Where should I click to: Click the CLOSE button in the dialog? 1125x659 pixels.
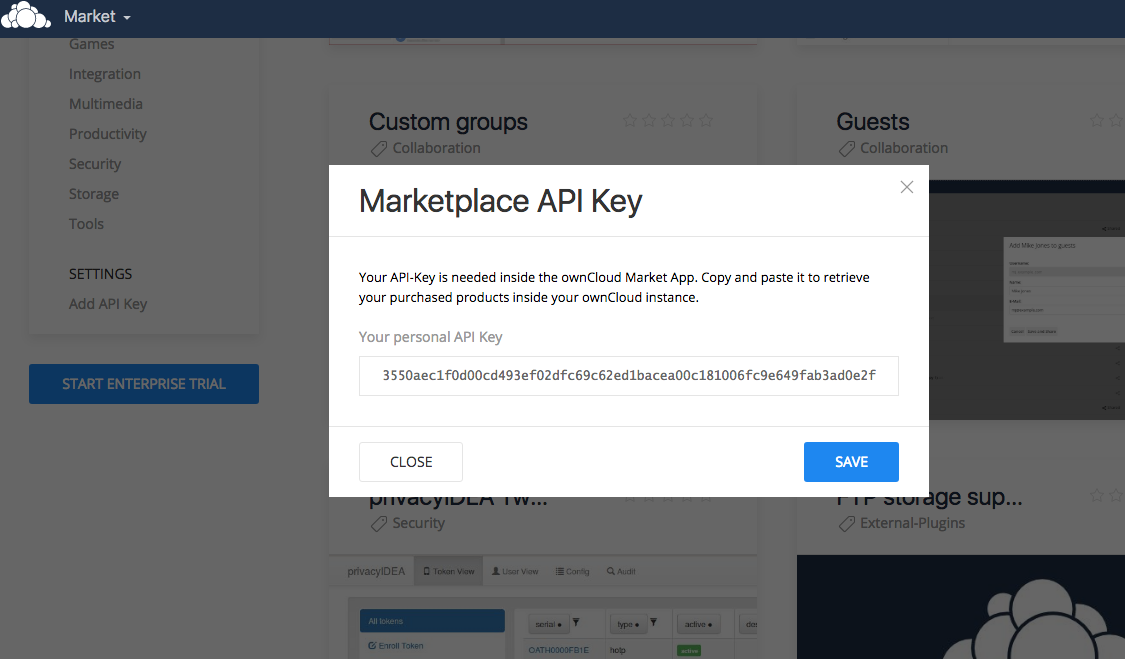tap(410, 462)
